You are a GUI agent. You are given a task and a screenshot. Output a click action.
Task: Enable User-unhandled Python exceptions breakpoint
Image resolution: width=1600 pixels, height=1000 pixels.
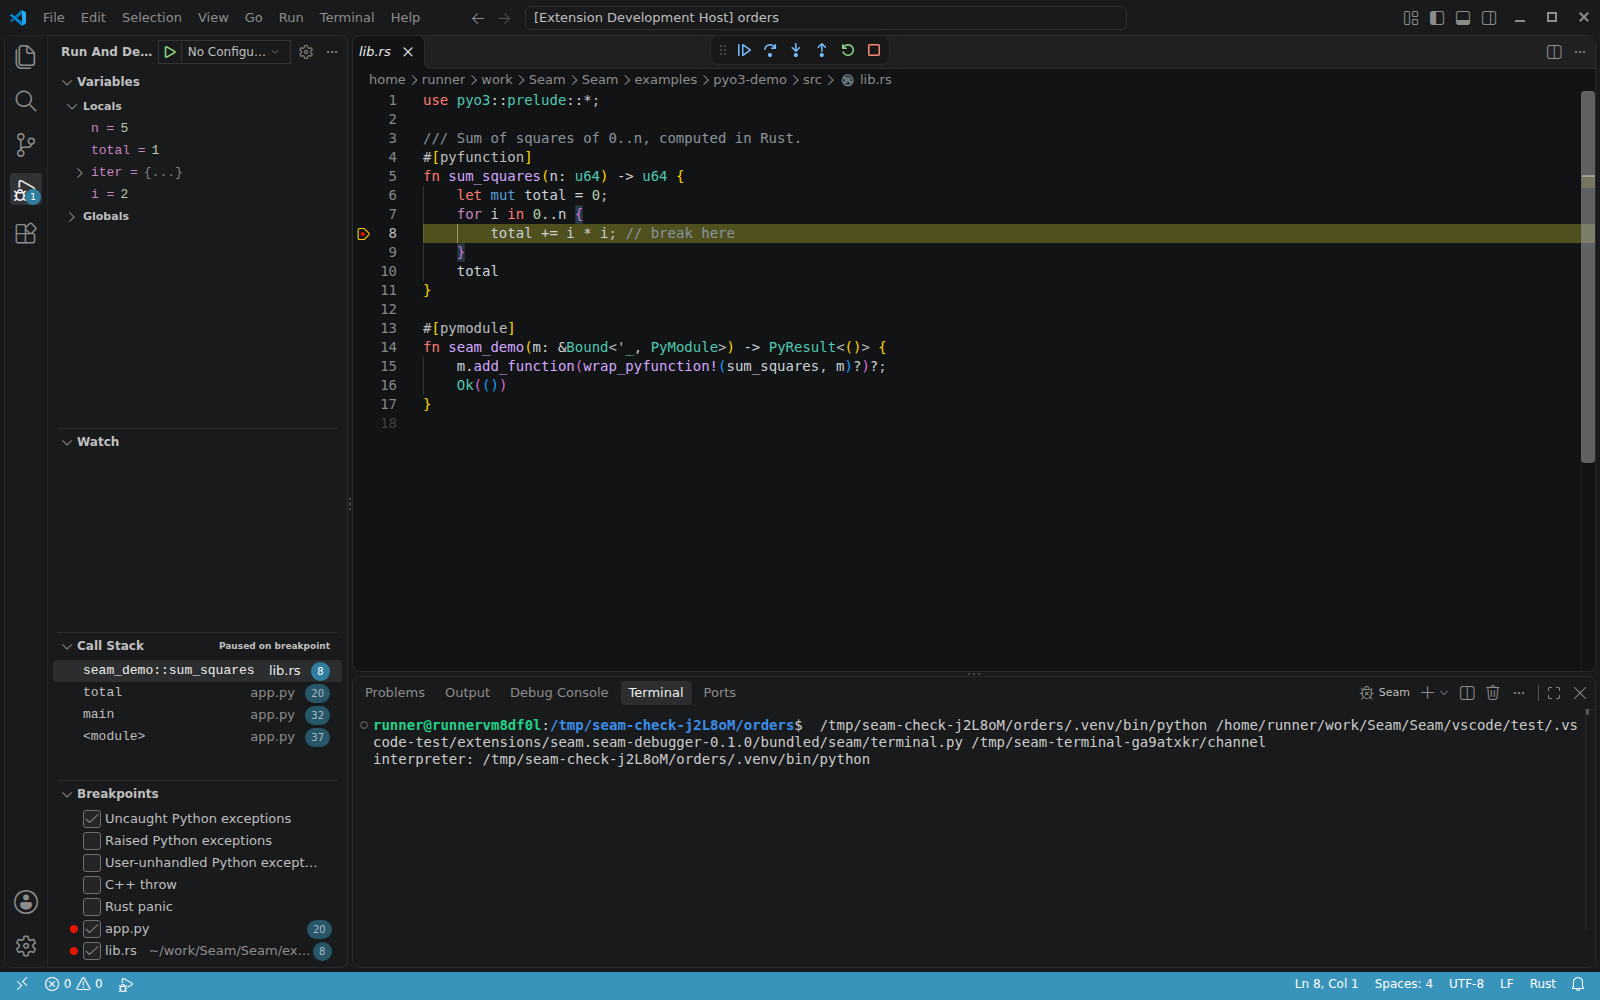pyautogui.click(x=92, y=863)
